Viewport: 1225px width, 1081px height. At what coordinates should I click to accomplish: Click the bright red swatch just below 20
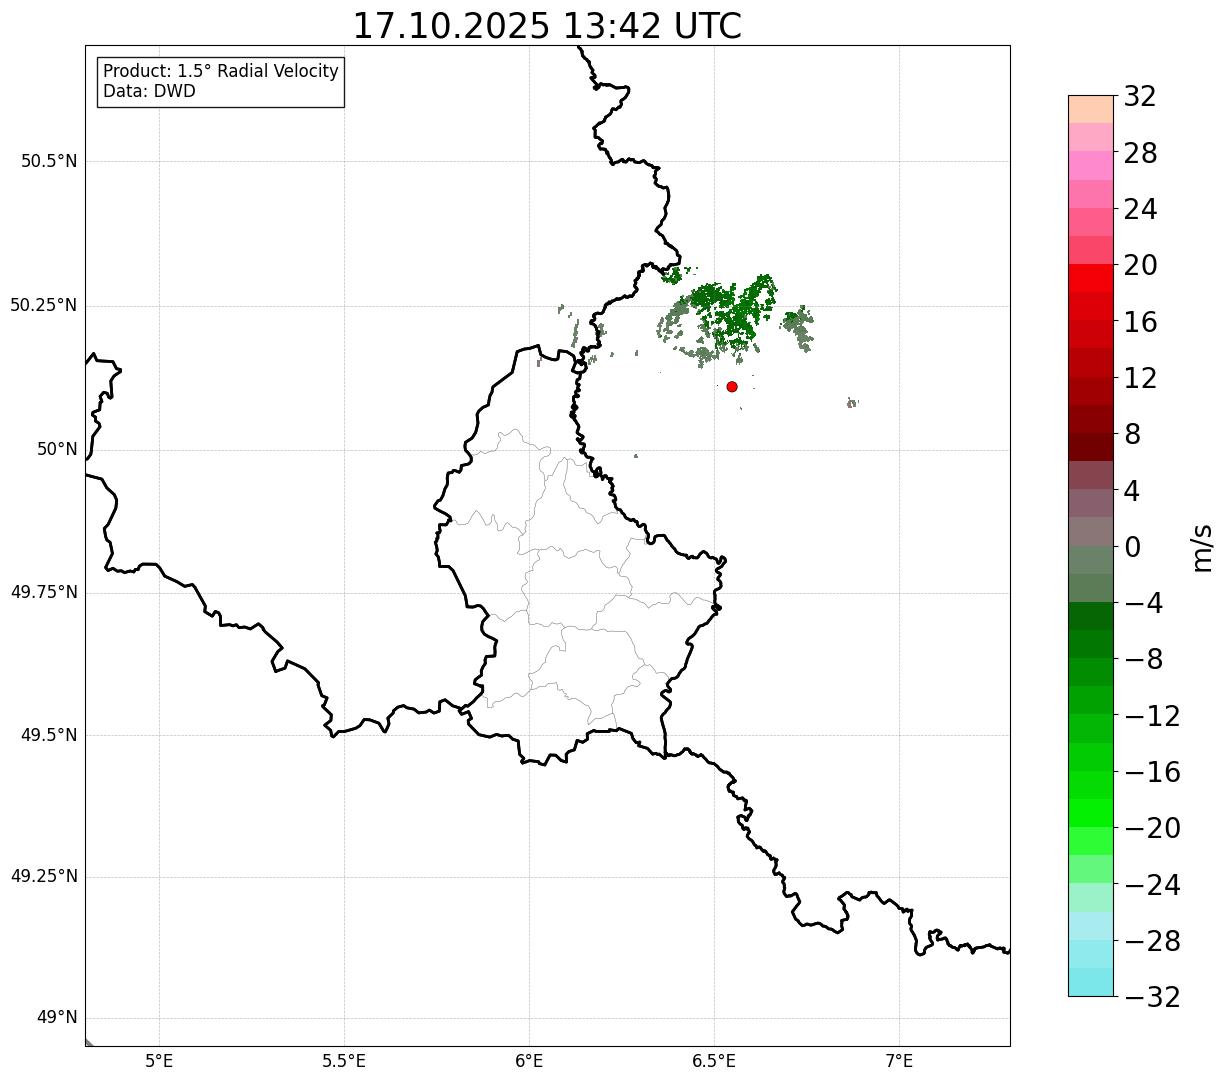(x=1090, y=279)
